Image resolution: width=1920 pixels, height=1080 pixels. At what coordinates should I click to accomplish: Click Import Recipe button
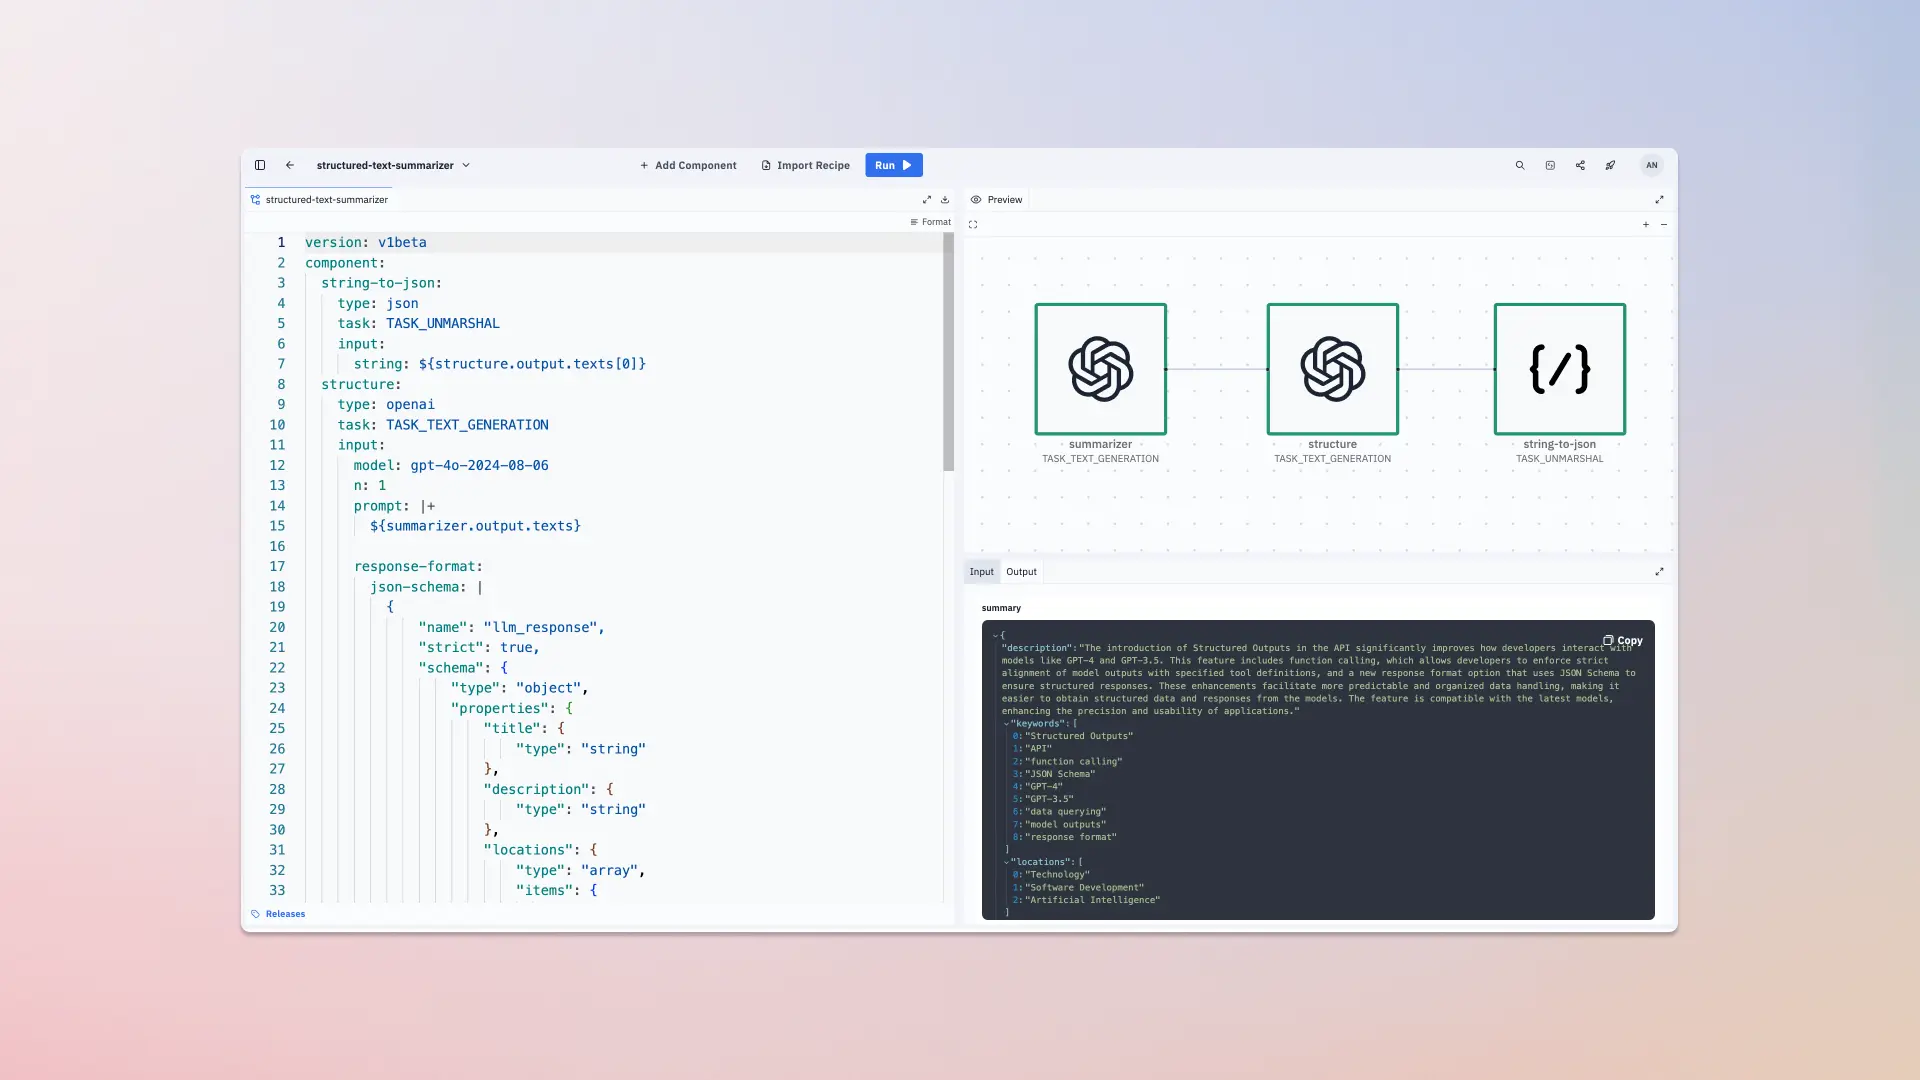(806, 165)
